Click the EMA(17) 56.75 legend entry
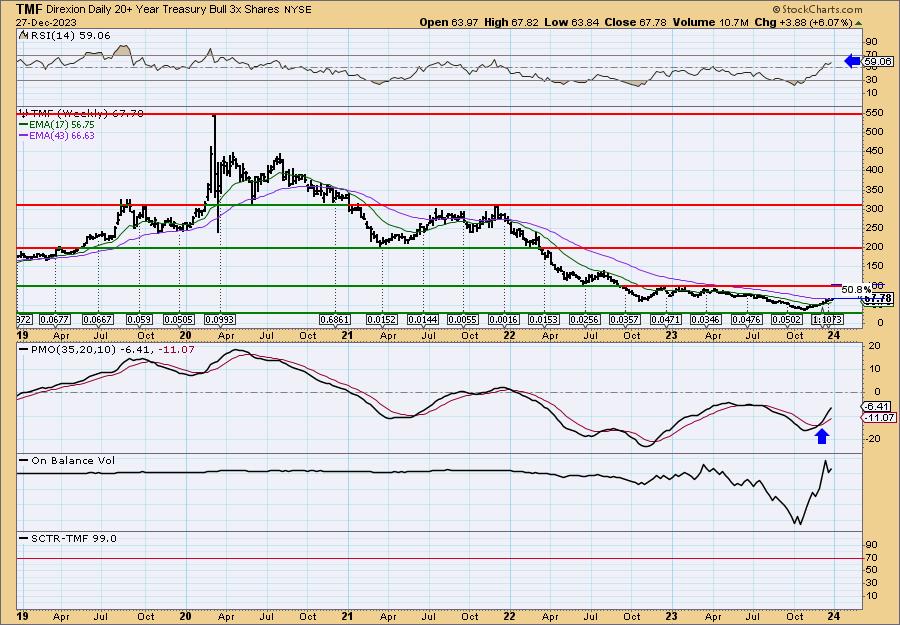Image resolution: width=900 pixels, height=625 pixels. (63, 125)
